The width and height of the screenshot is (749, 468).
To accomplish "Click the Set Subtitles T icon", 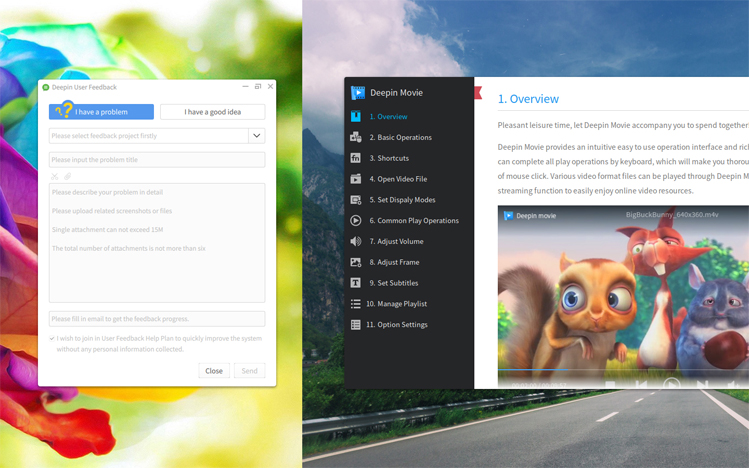I will [x=355, y=283].
